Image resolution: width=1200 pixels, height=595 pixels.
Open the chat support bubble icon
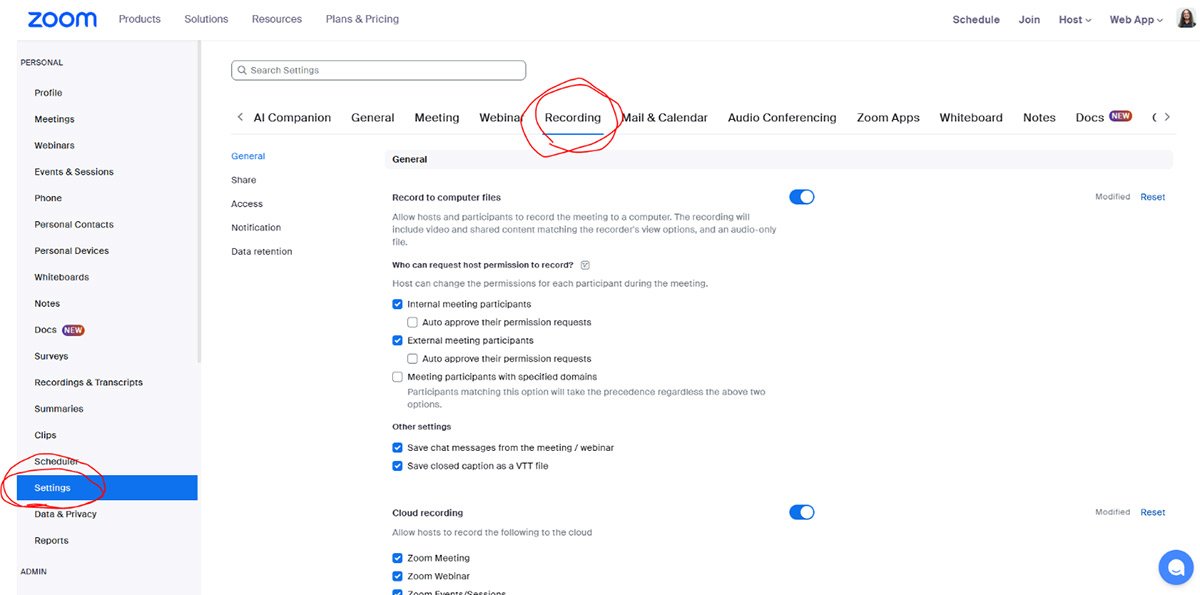click(x=1175, y=567)
